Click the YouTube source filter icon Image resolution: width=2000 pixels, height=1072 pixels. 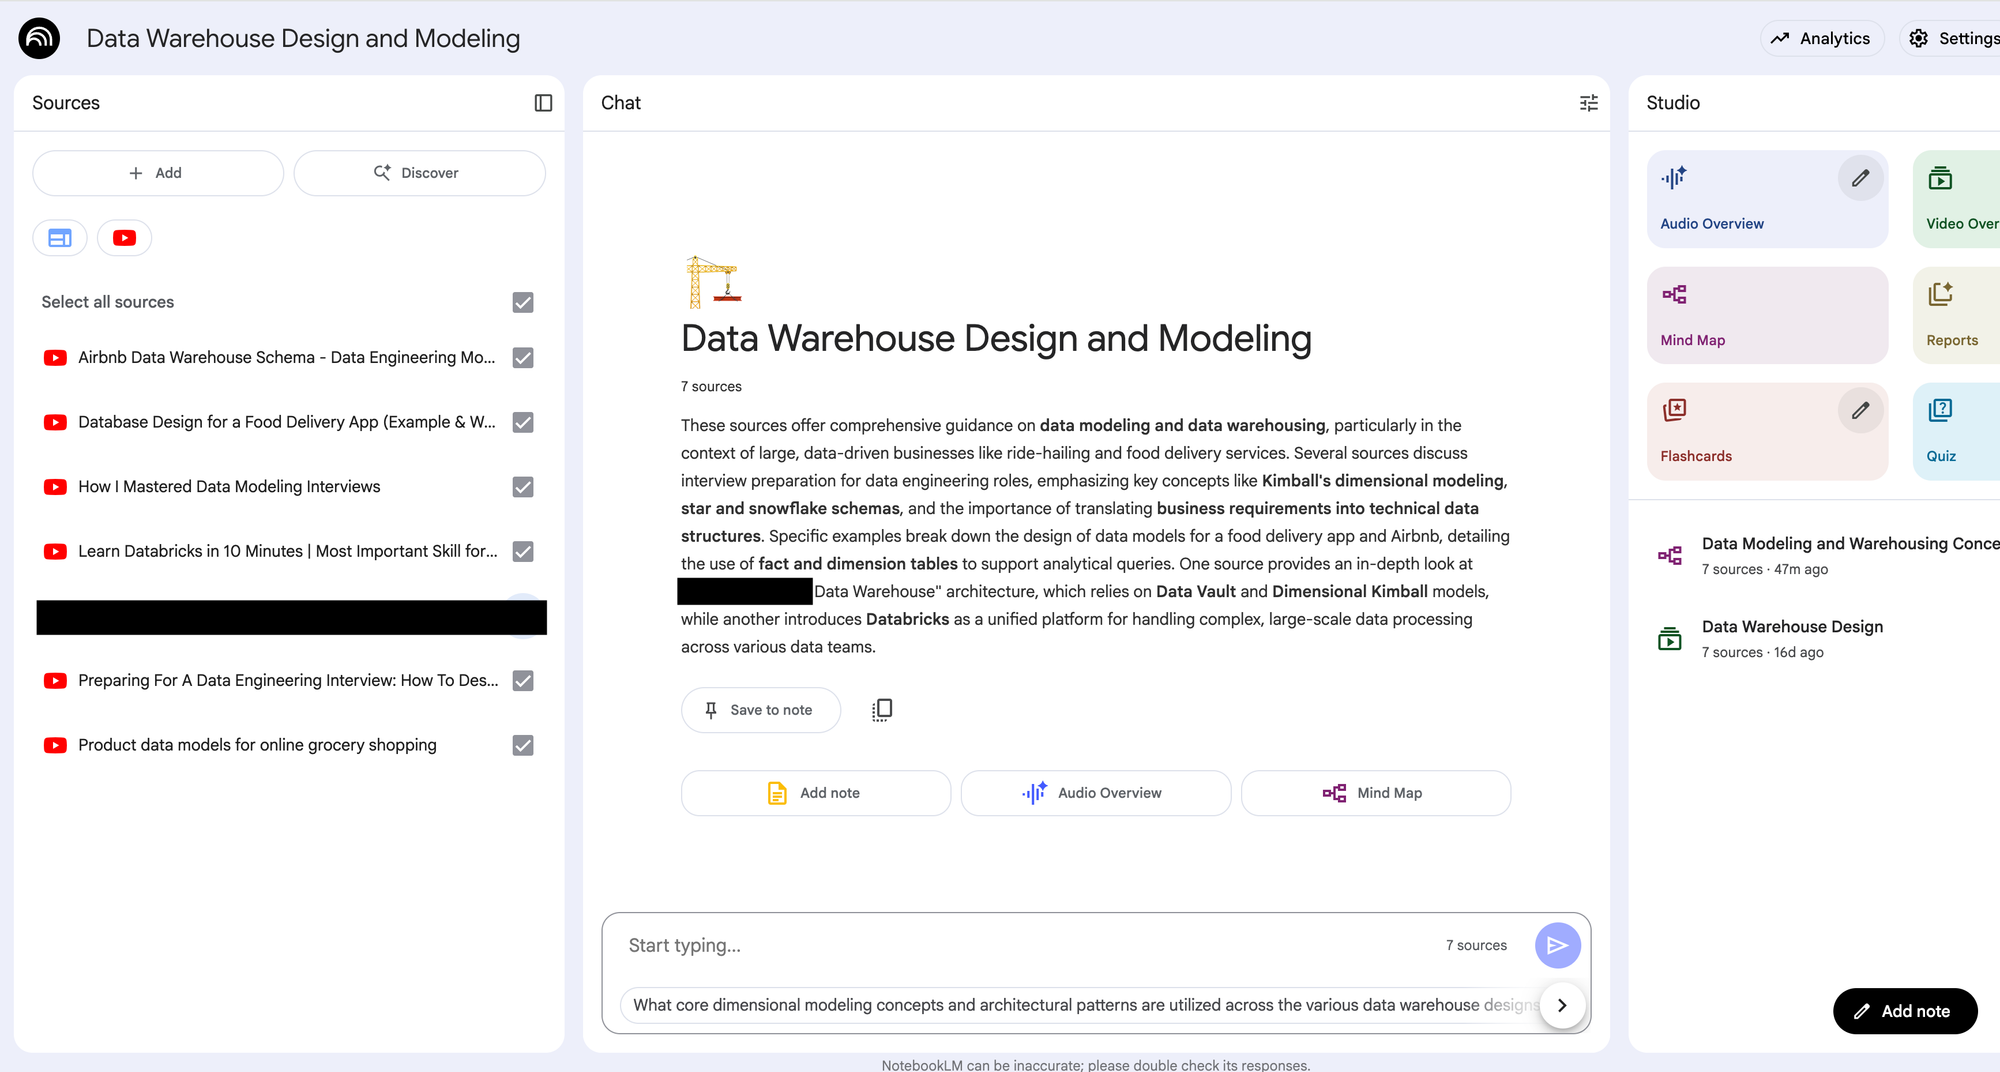point(124,238)
